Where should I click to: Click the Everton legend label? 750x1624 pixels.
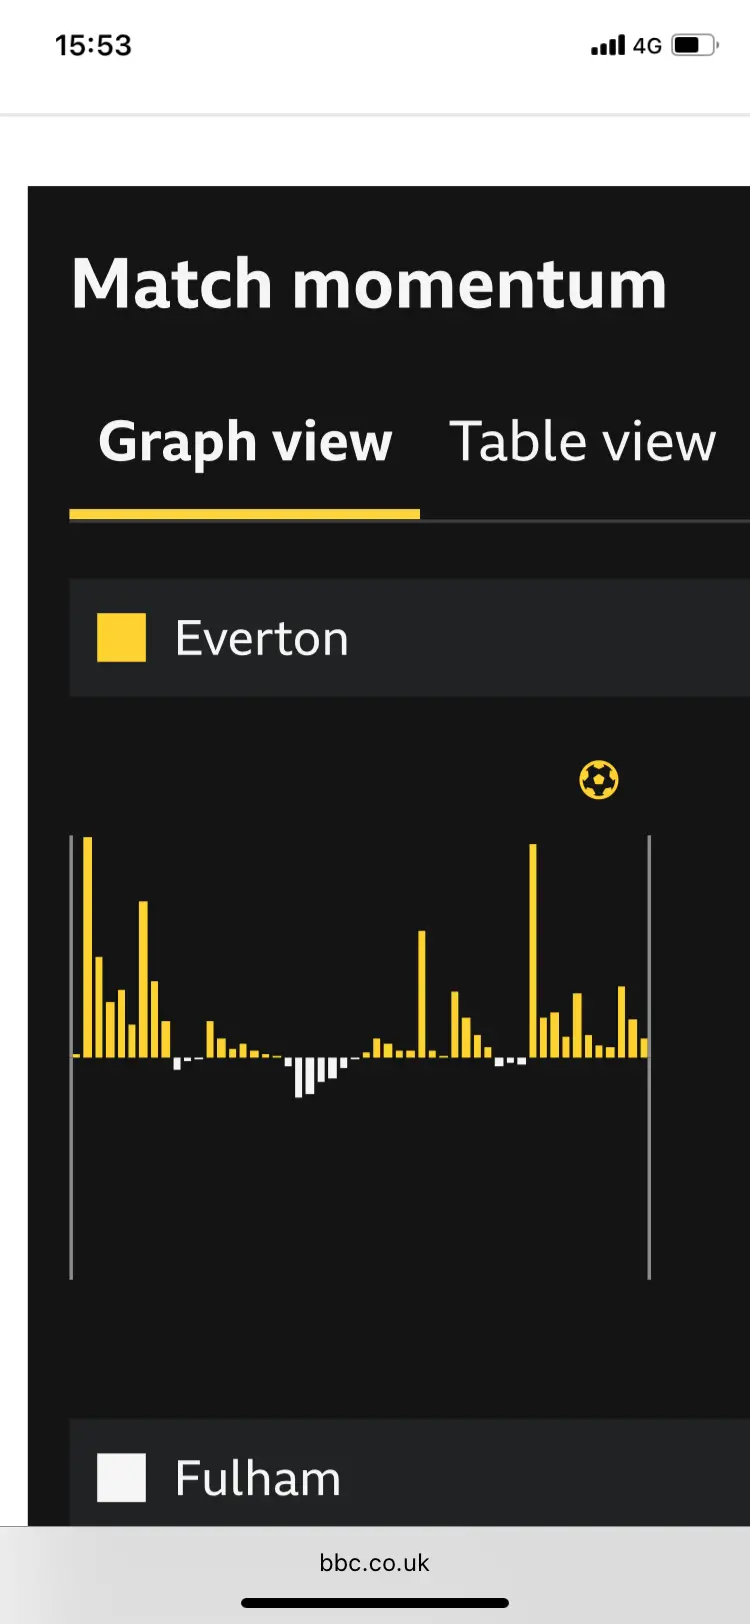262,638
